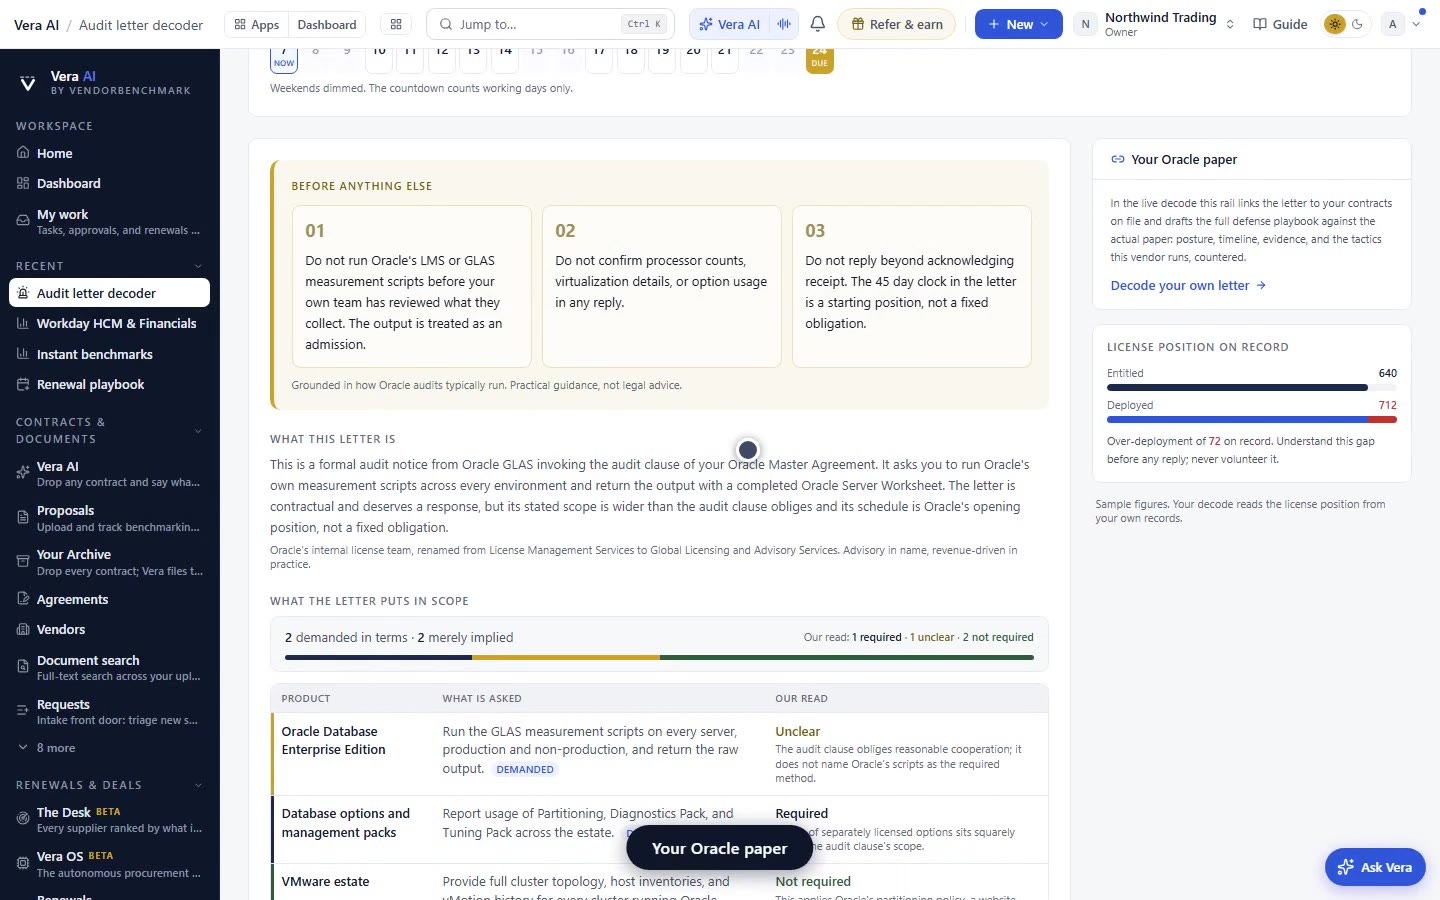Click the My work inbox icon
The width and height of the screenshot is (1440, 900).
click(x=23, y=221)
